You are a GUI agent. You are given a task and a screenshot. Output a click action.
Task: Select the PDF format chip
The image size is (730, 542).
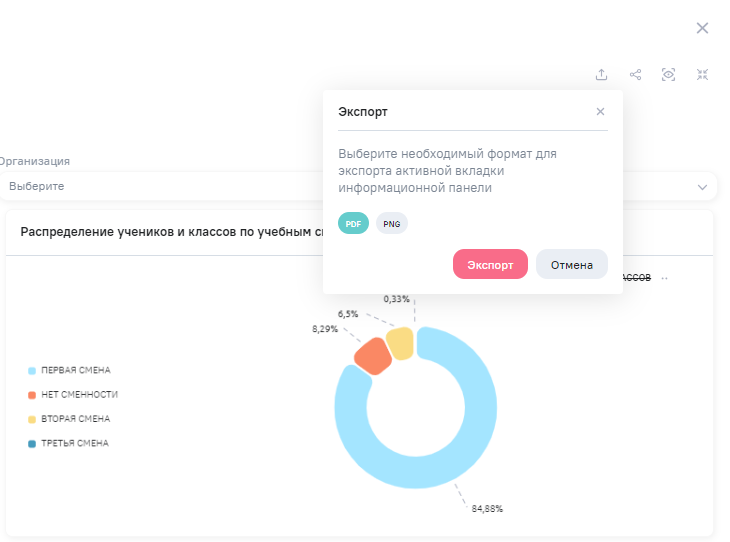[353, 224]
